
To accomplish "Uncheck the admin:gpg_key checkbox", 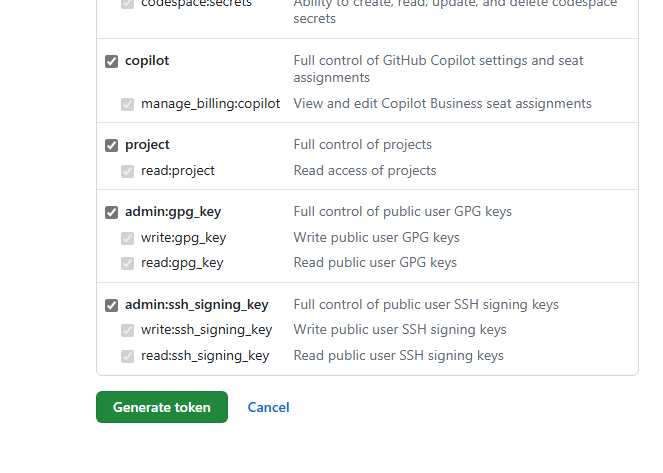I will (x=112, y=212).
